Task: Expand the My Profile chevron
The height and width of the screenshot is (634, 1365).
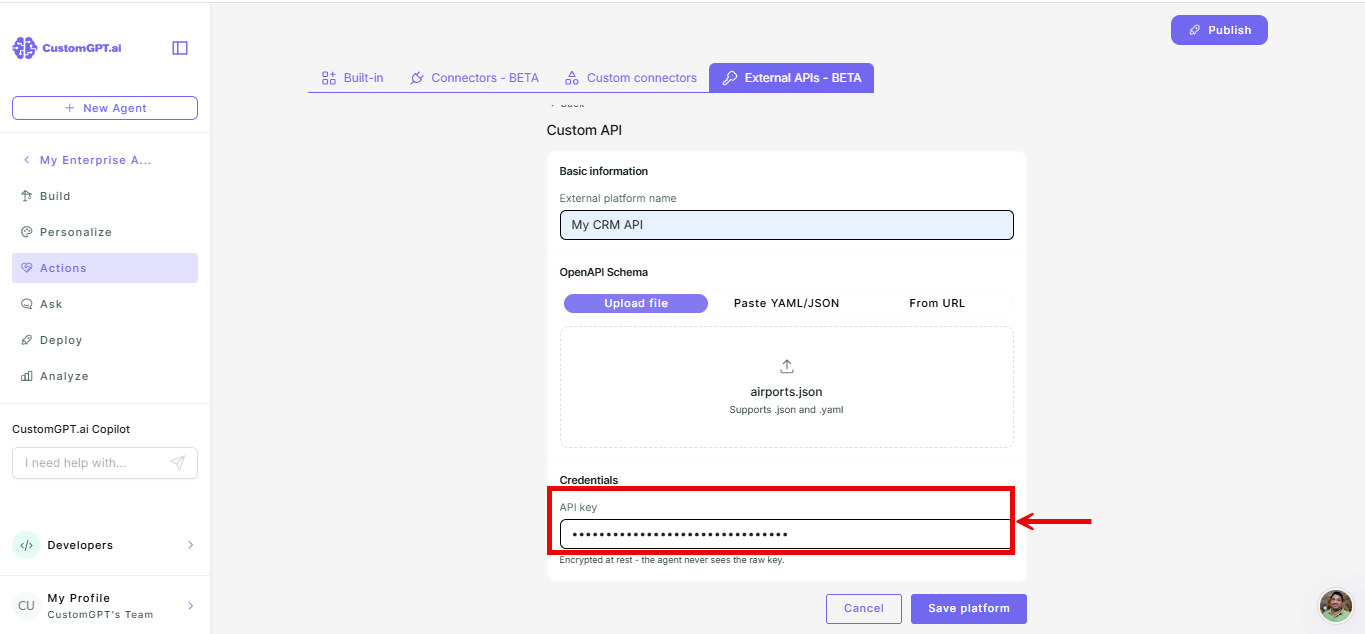Action: [190, 606]
